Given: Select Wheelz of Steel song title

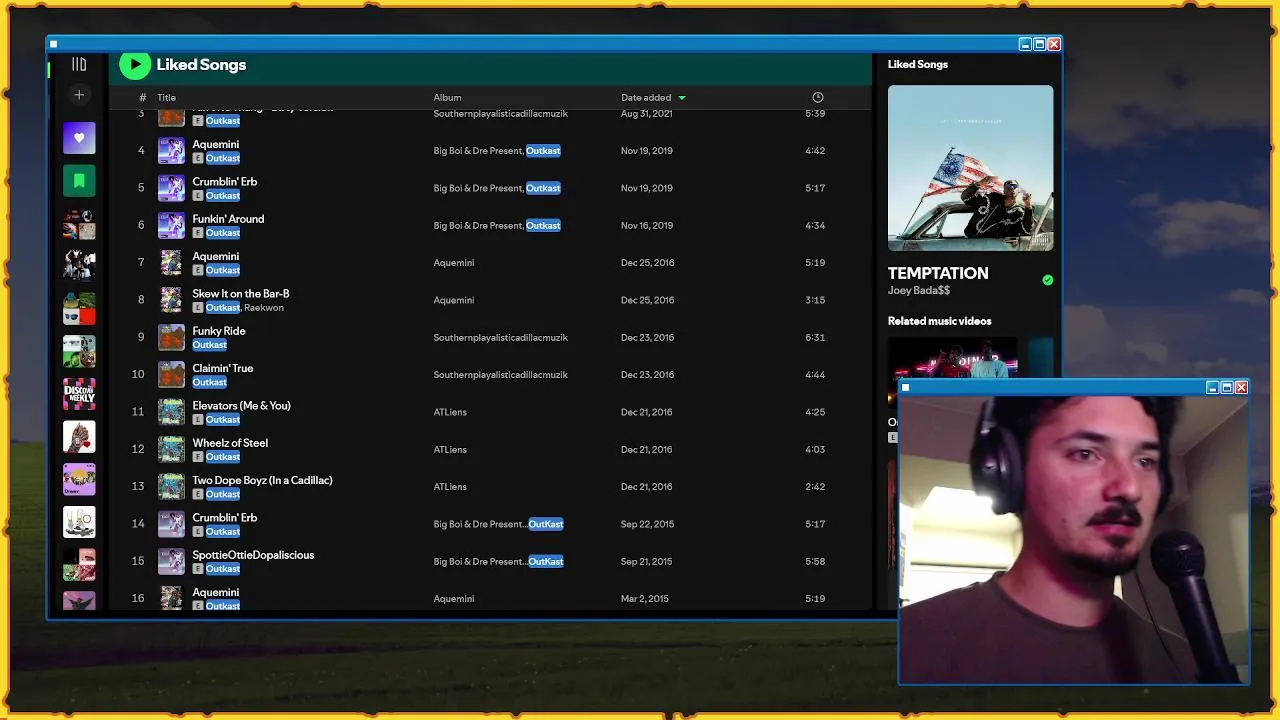Looking at the screenshot, I should pos(230,443).
